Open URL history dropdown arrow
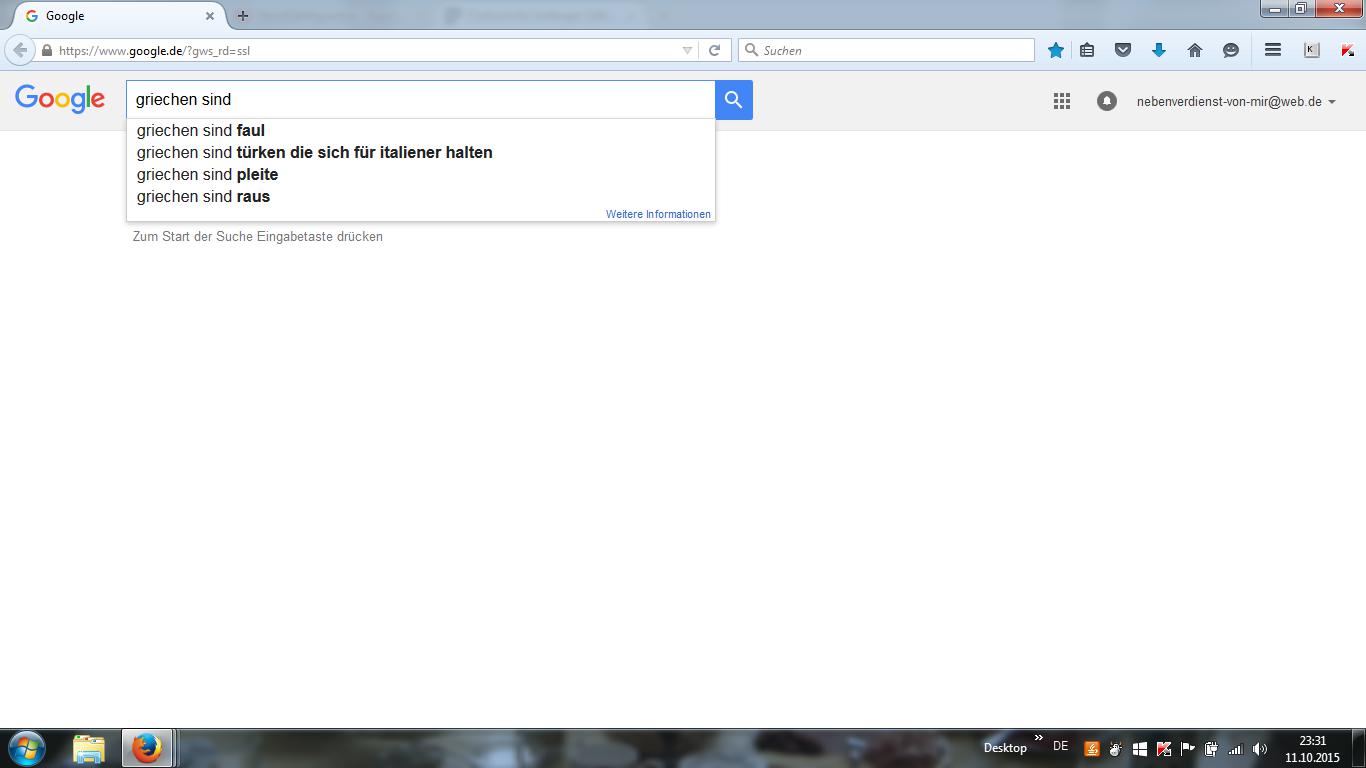Image resolution: width=1366 pixels, height=768 pixels. (687, 50)
